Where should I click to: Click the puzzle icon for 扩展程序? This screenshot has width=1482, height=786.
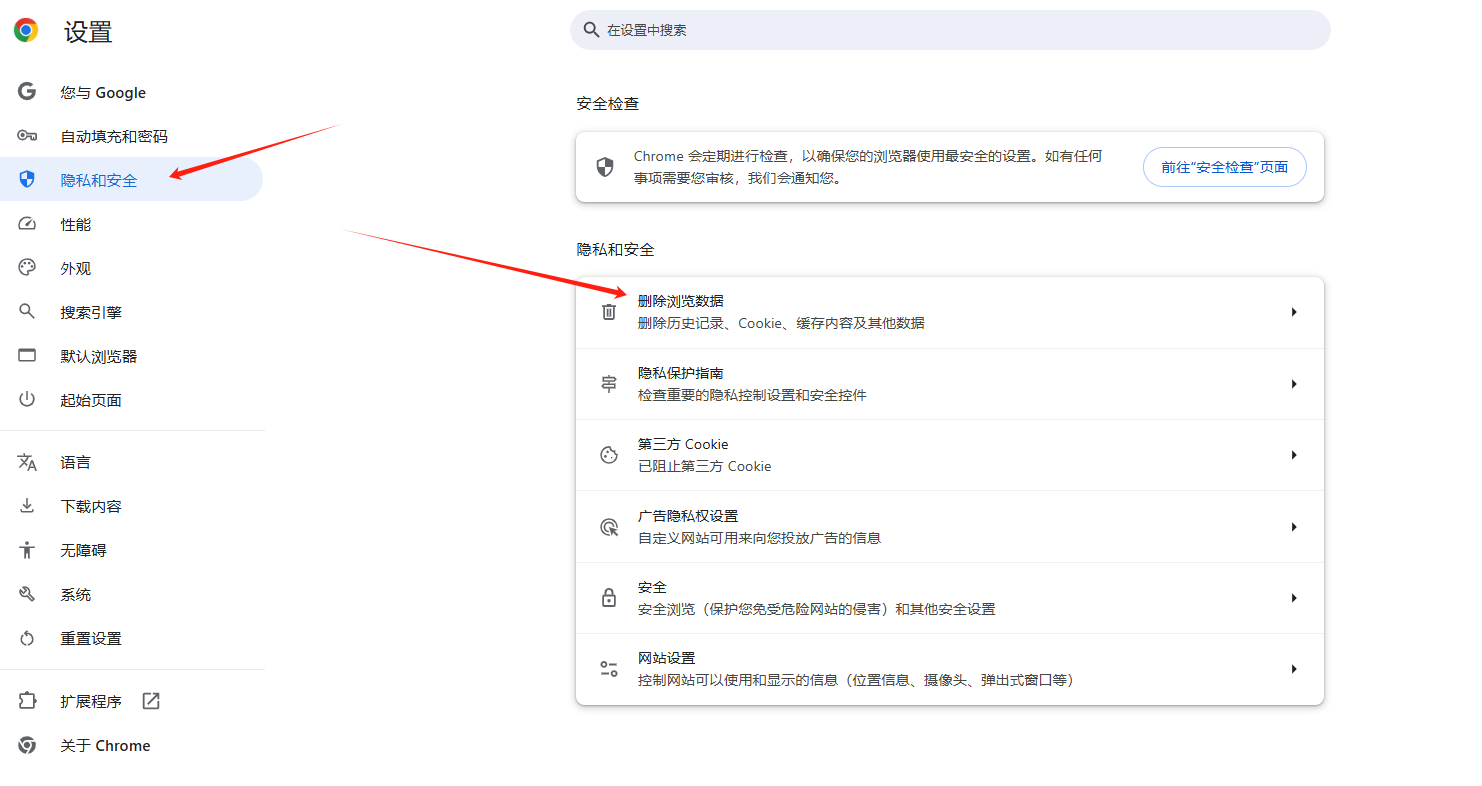pos(27,701)
